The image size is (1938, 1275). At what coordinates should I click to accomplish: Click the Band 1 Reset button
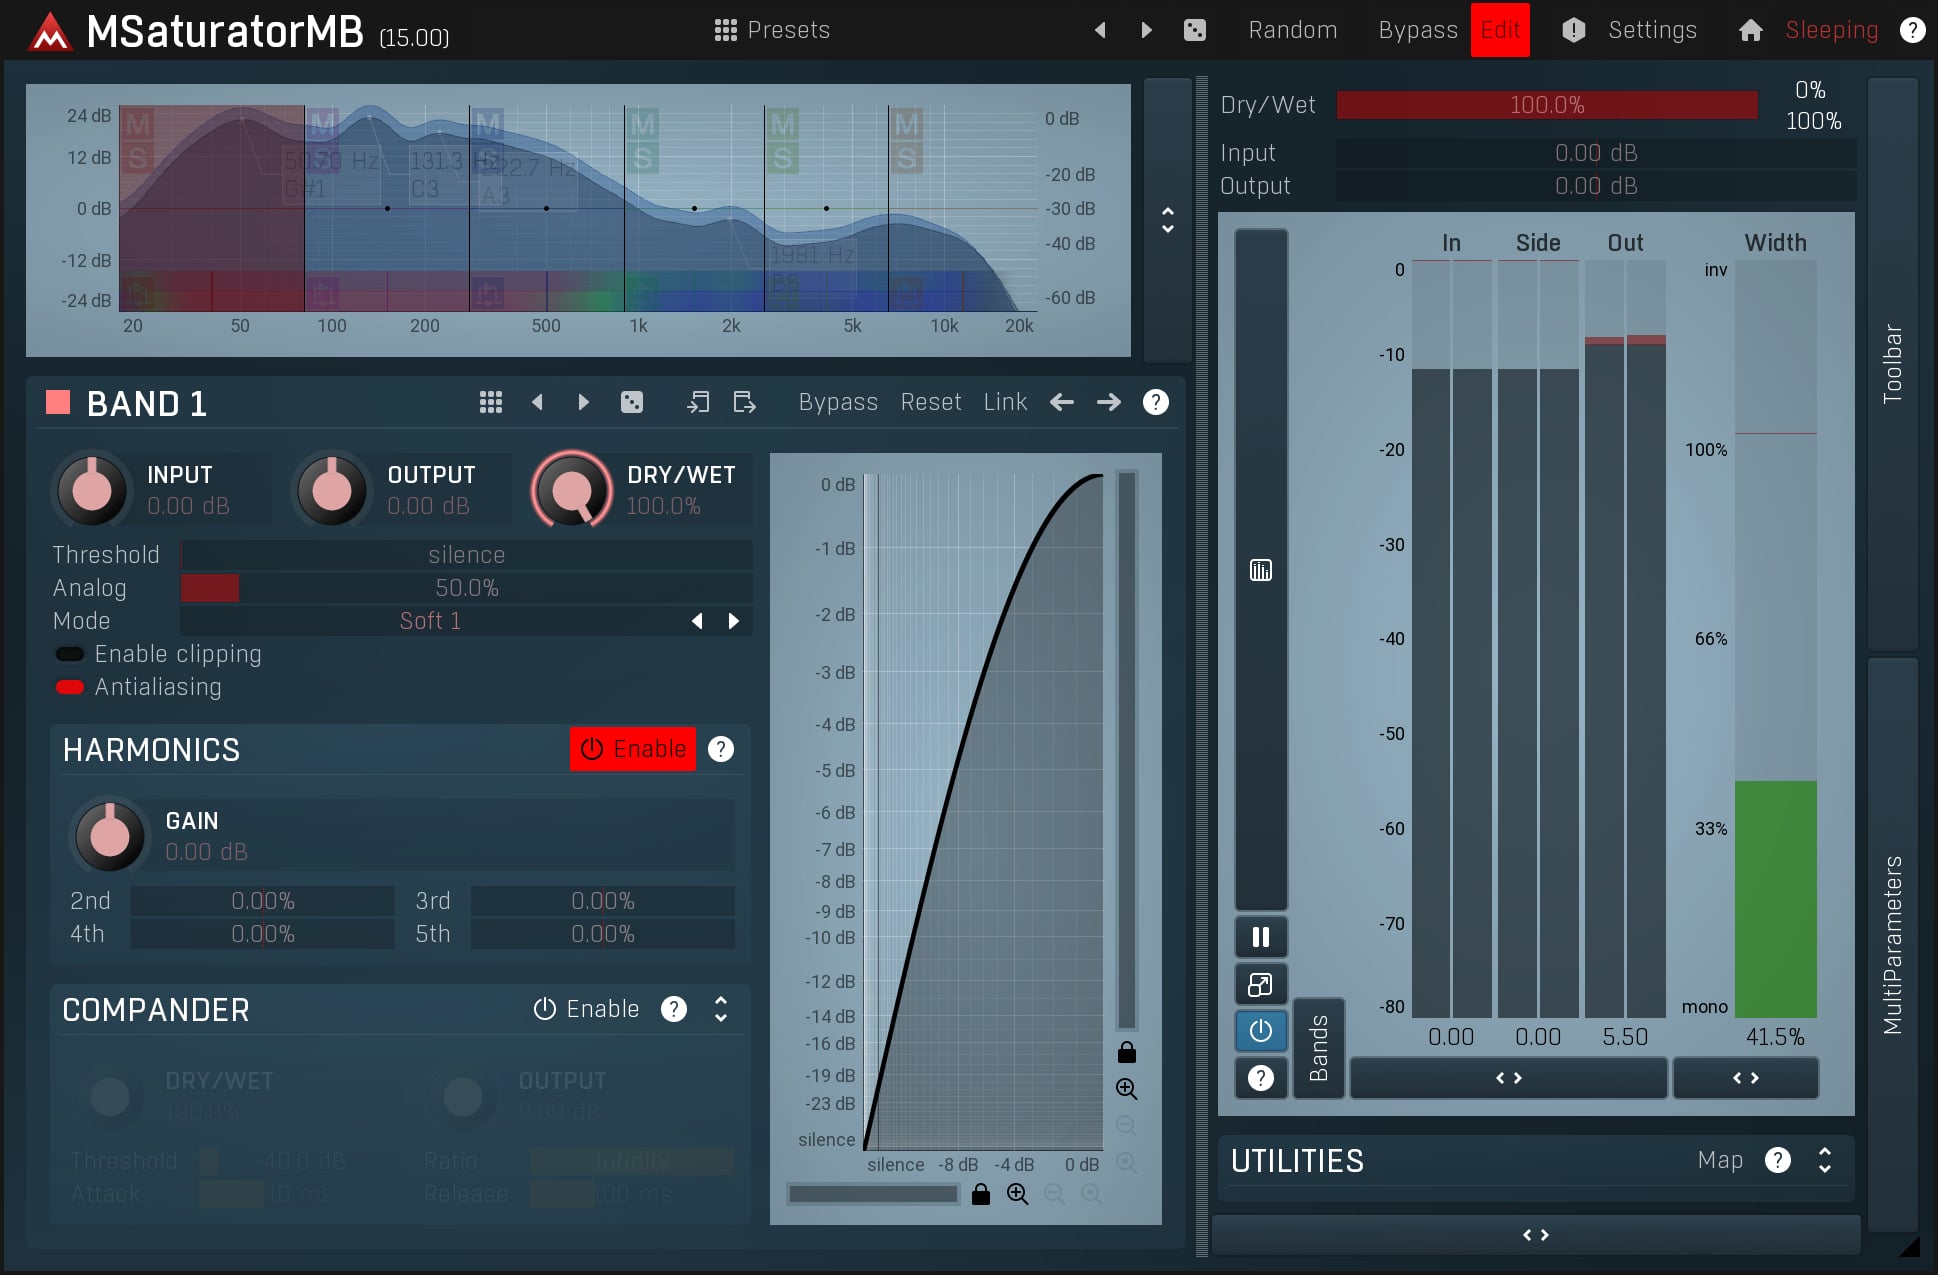click(x=930, y=402)
